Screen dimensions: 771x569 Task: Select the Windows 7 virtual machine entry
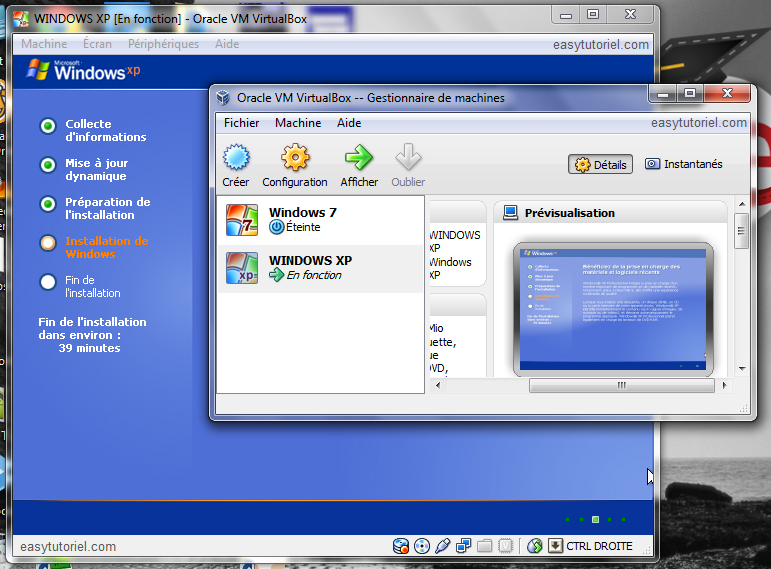click(321, 220)
